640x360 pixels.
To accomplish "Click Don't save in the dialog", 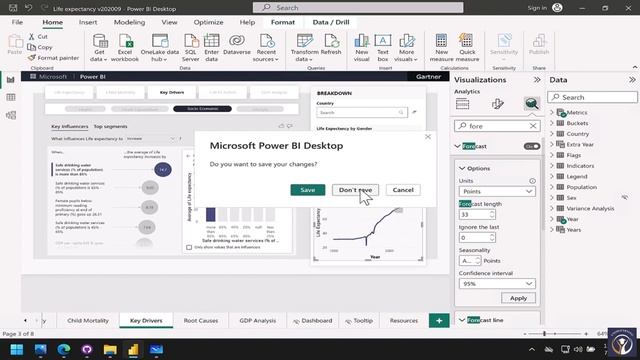I will pyautogui.click(x=355, y=190).
